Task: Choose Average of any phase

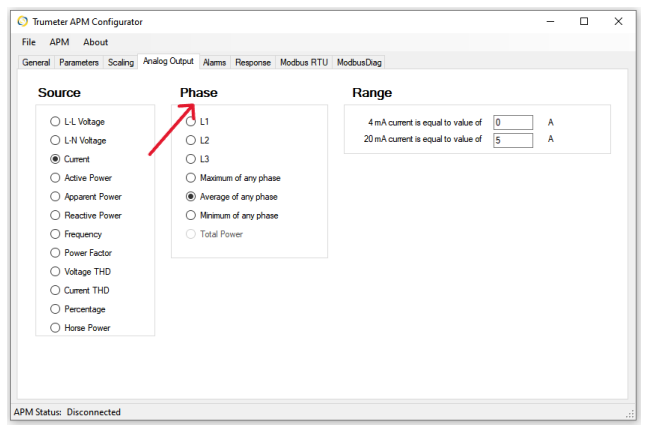Action: [x=232, y=197]
